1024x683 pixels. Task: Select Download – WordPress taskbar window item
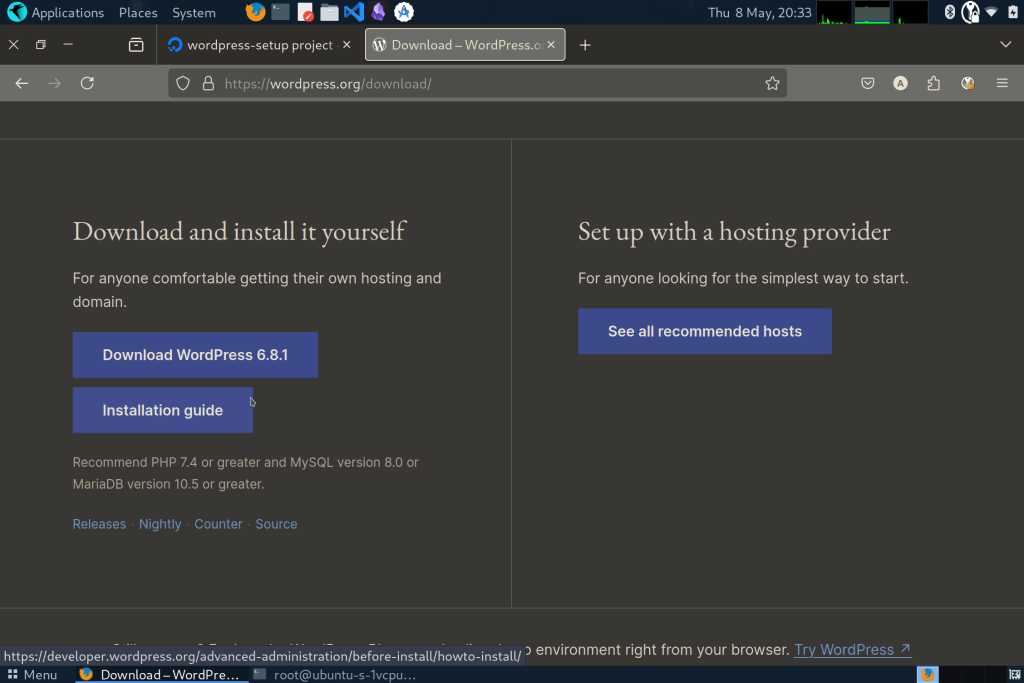click(161, 675)
